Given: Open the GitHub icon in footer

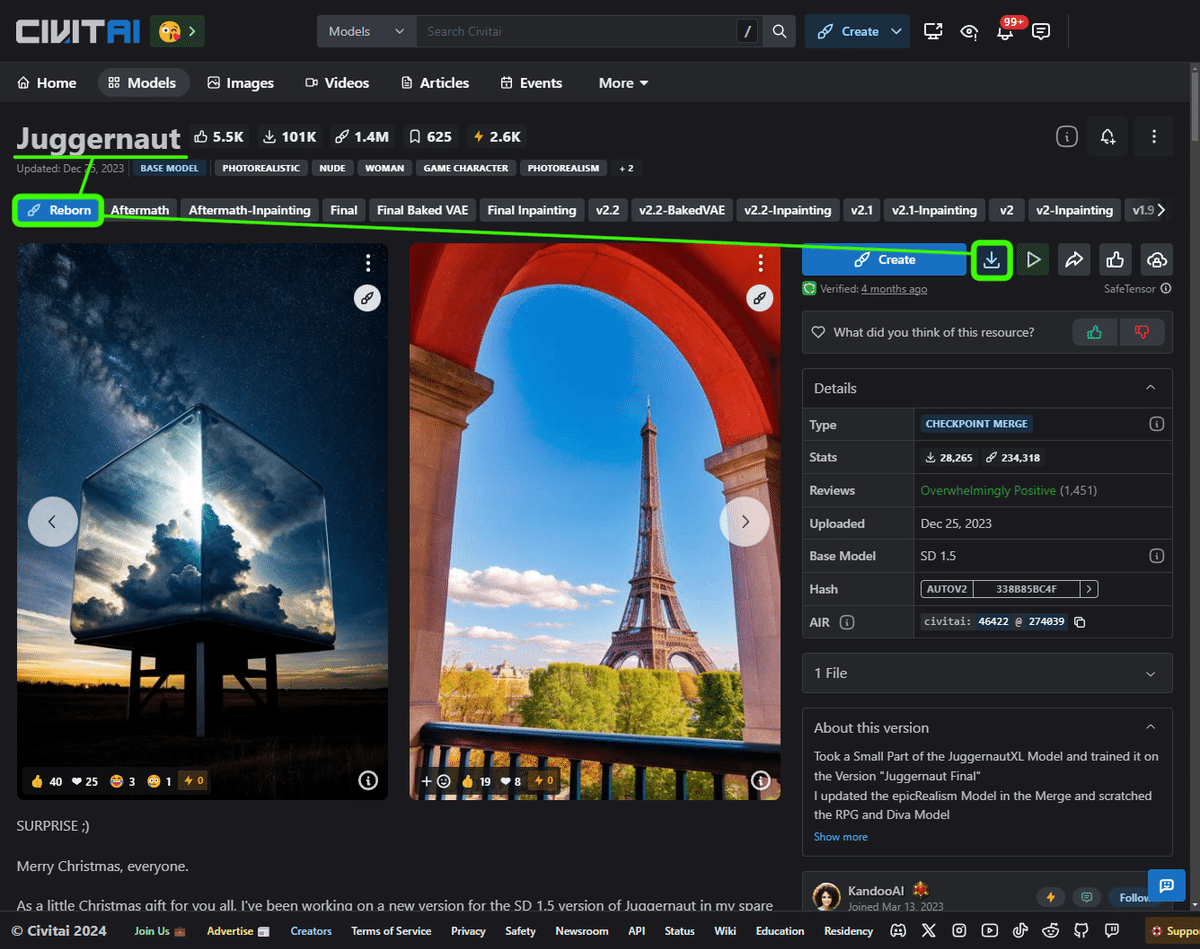Looking at the screenshot, I should [x=1081, y=931].
